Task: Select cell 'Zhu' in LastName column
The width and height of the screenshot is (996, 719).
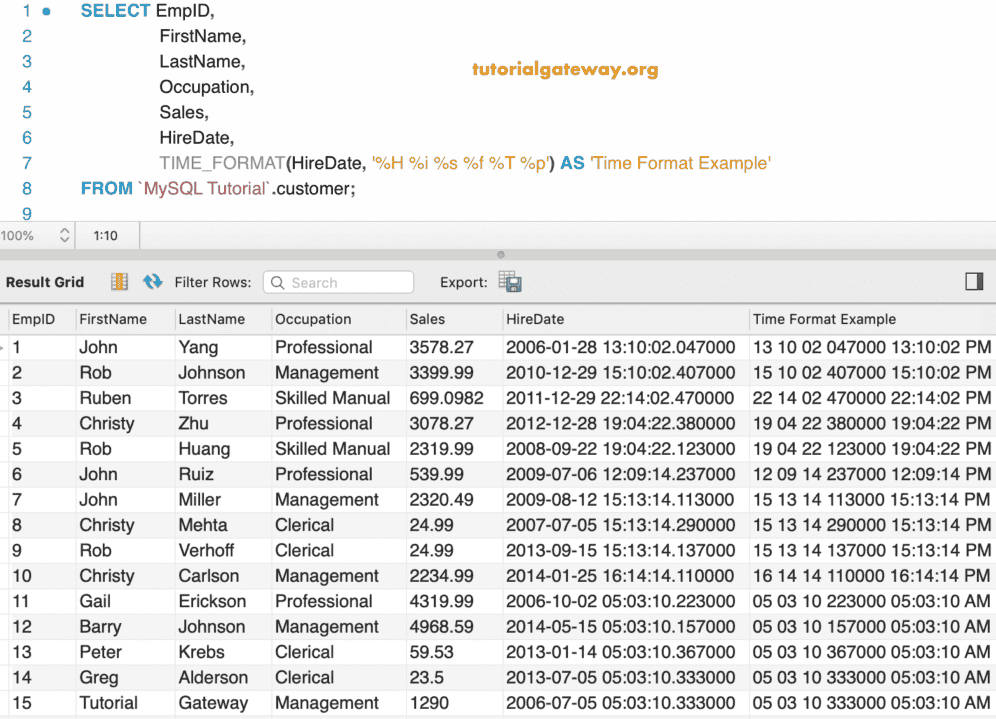Action: pos(193,424)
